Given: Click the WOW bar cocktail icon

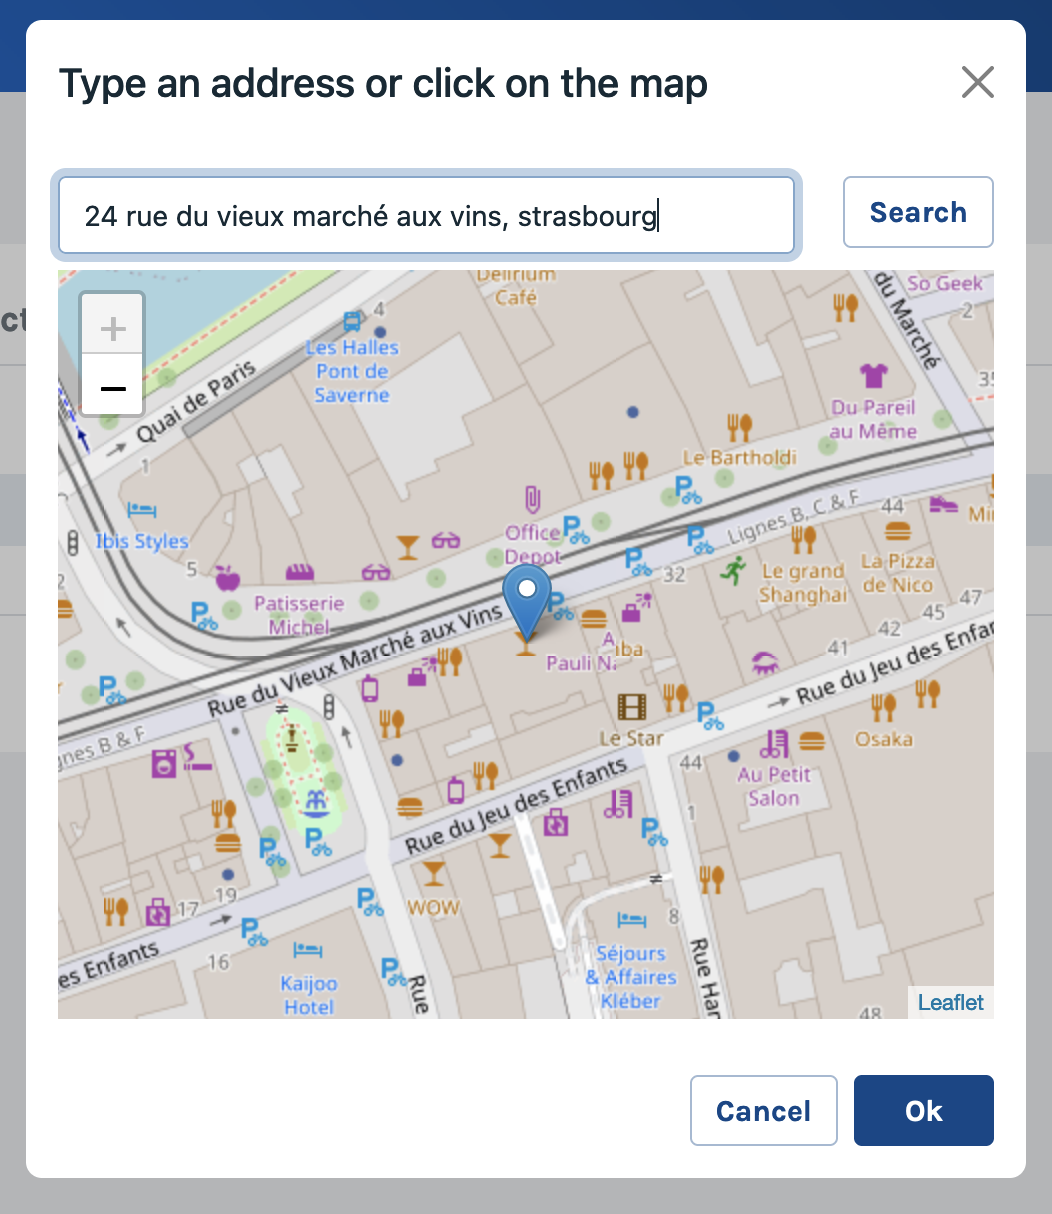Looking at the screenshot, I should (x=433, y=874).
